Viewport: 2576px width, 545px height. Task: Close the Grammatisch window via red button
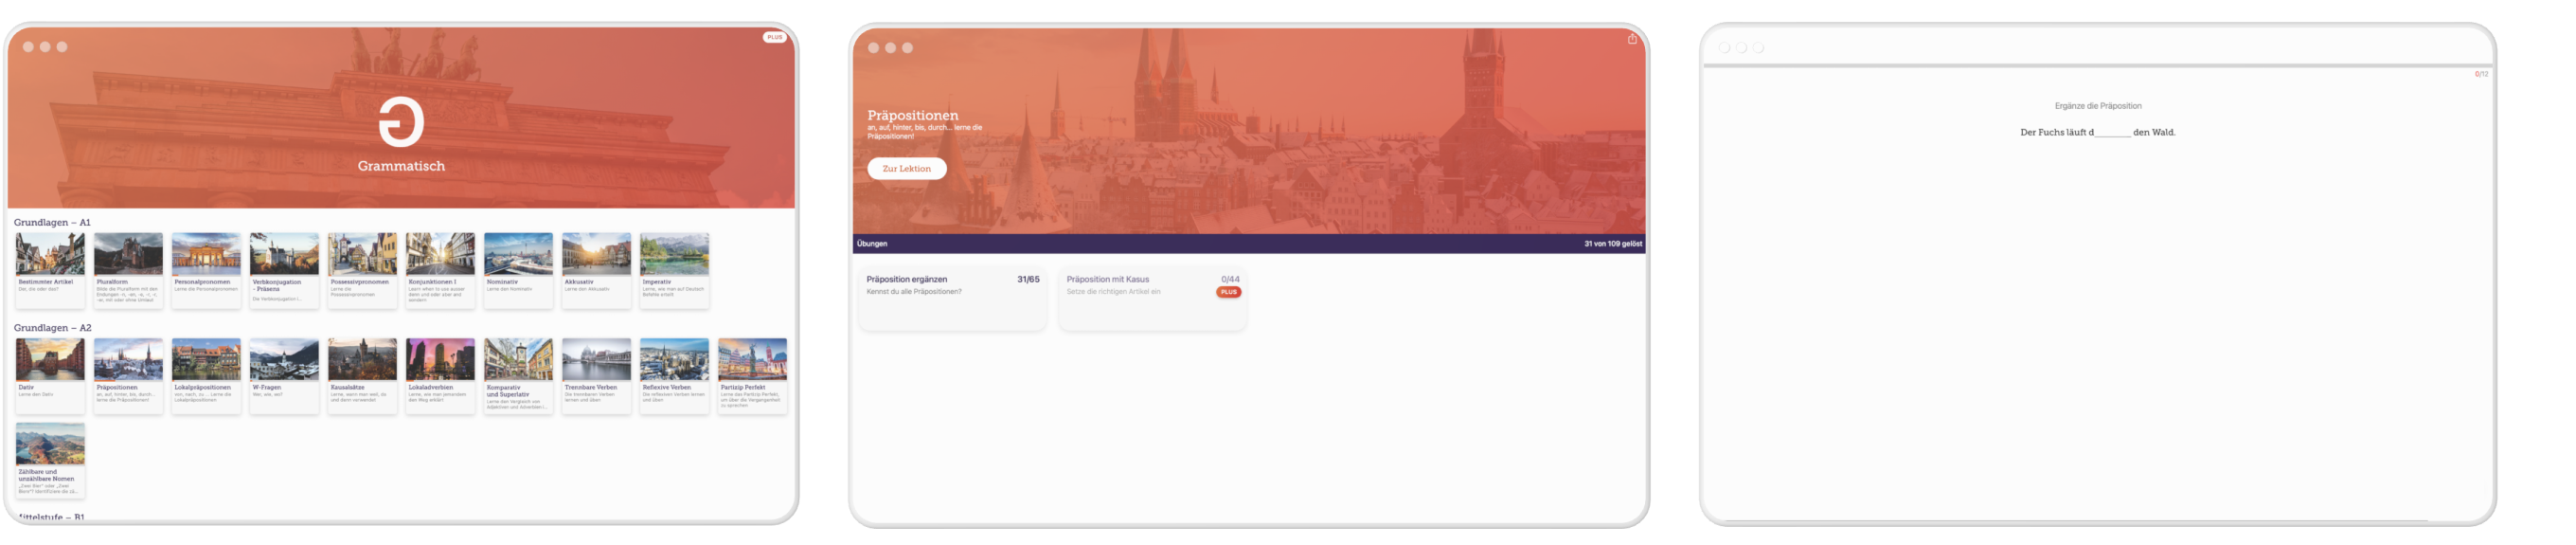[x=28, y=47]
